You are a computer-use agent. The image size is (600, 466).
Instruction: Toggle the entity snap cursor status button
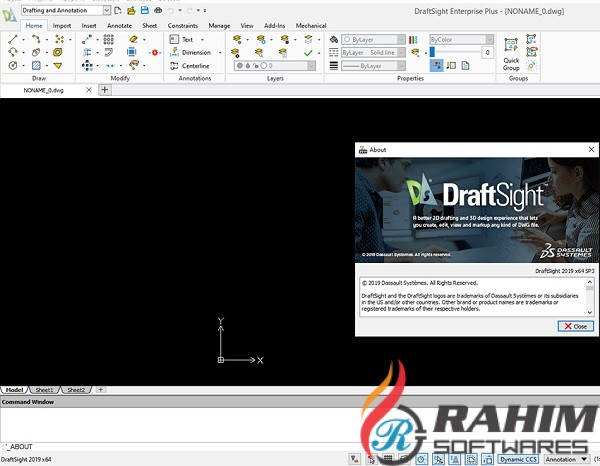point(439,458)
